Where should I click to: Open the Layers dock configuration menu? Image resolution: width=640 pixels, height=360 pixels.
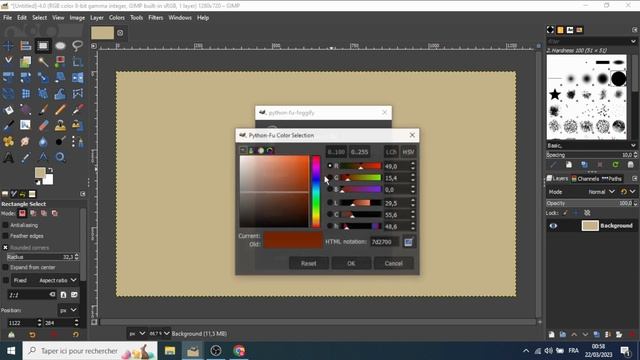point(634,179)
